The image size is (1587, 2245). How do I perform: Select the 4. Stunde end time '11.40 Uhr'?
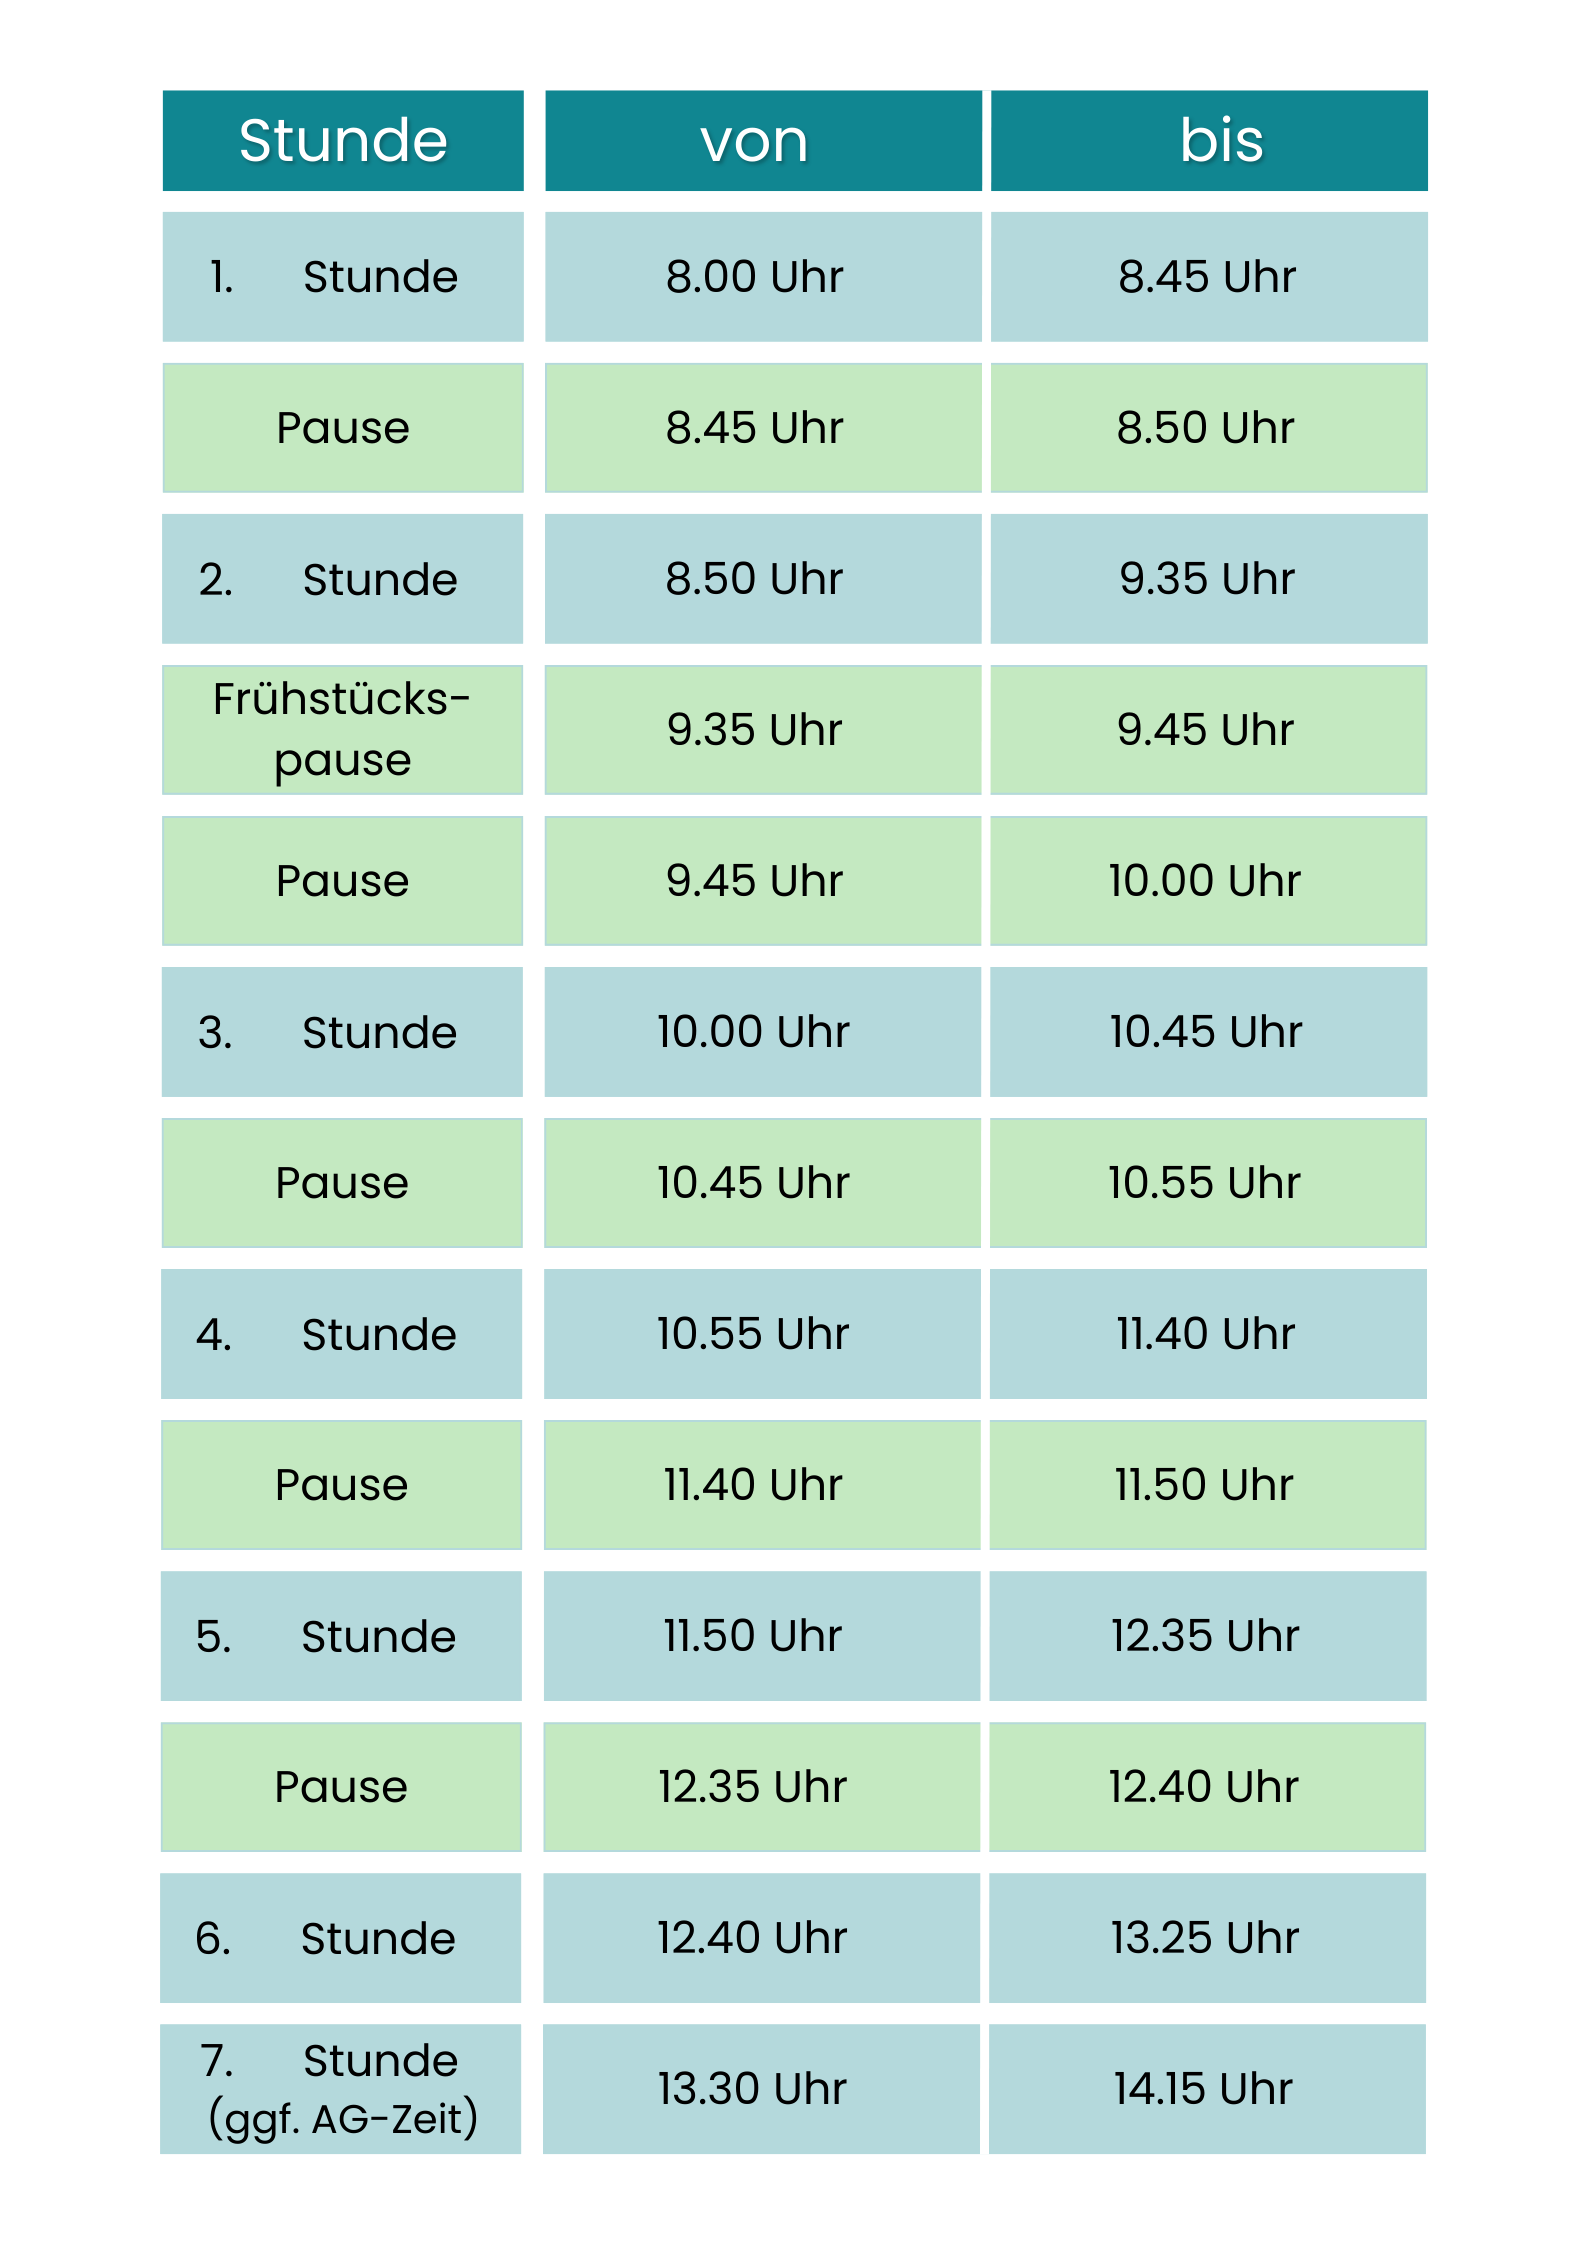[1208, 1334]
